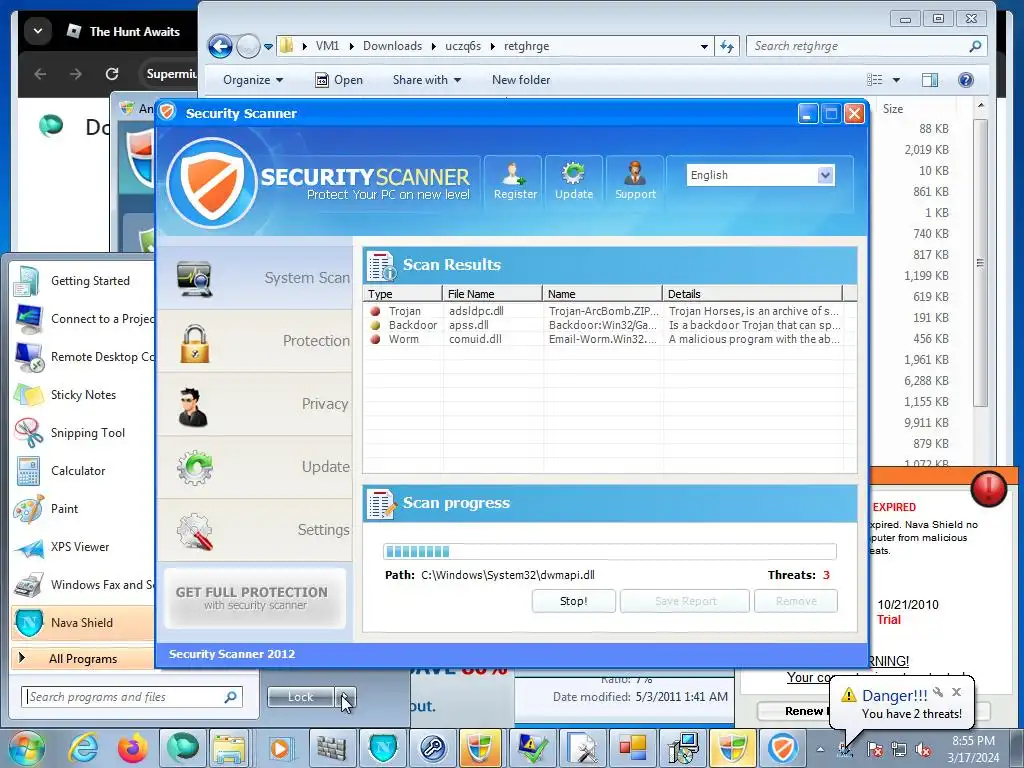Click the sidebar Update green gear icon
This screenshot has width=1024, height=768.
point(195,468)
